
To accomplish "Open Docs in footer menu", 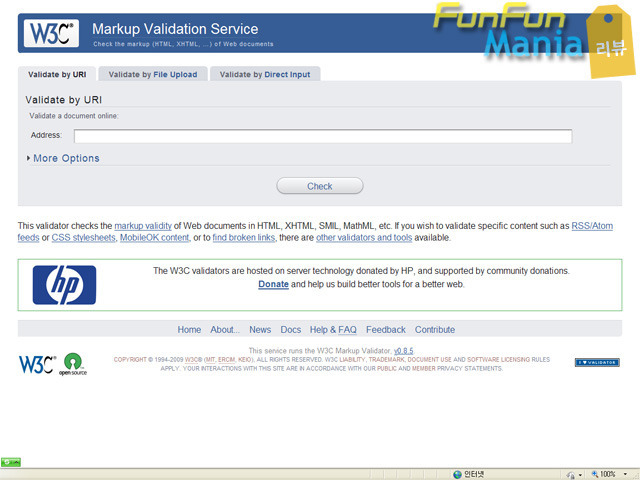I will coord(291,329).
